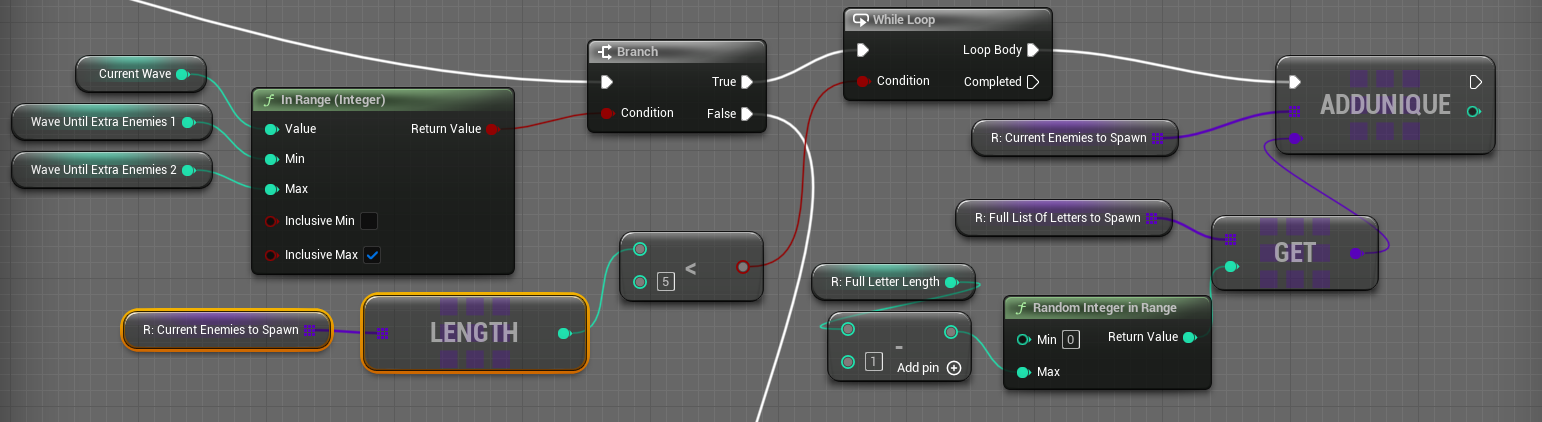1542x422 pixels.
Task: Click the GET node item output pin
Action: [1356, 253]
